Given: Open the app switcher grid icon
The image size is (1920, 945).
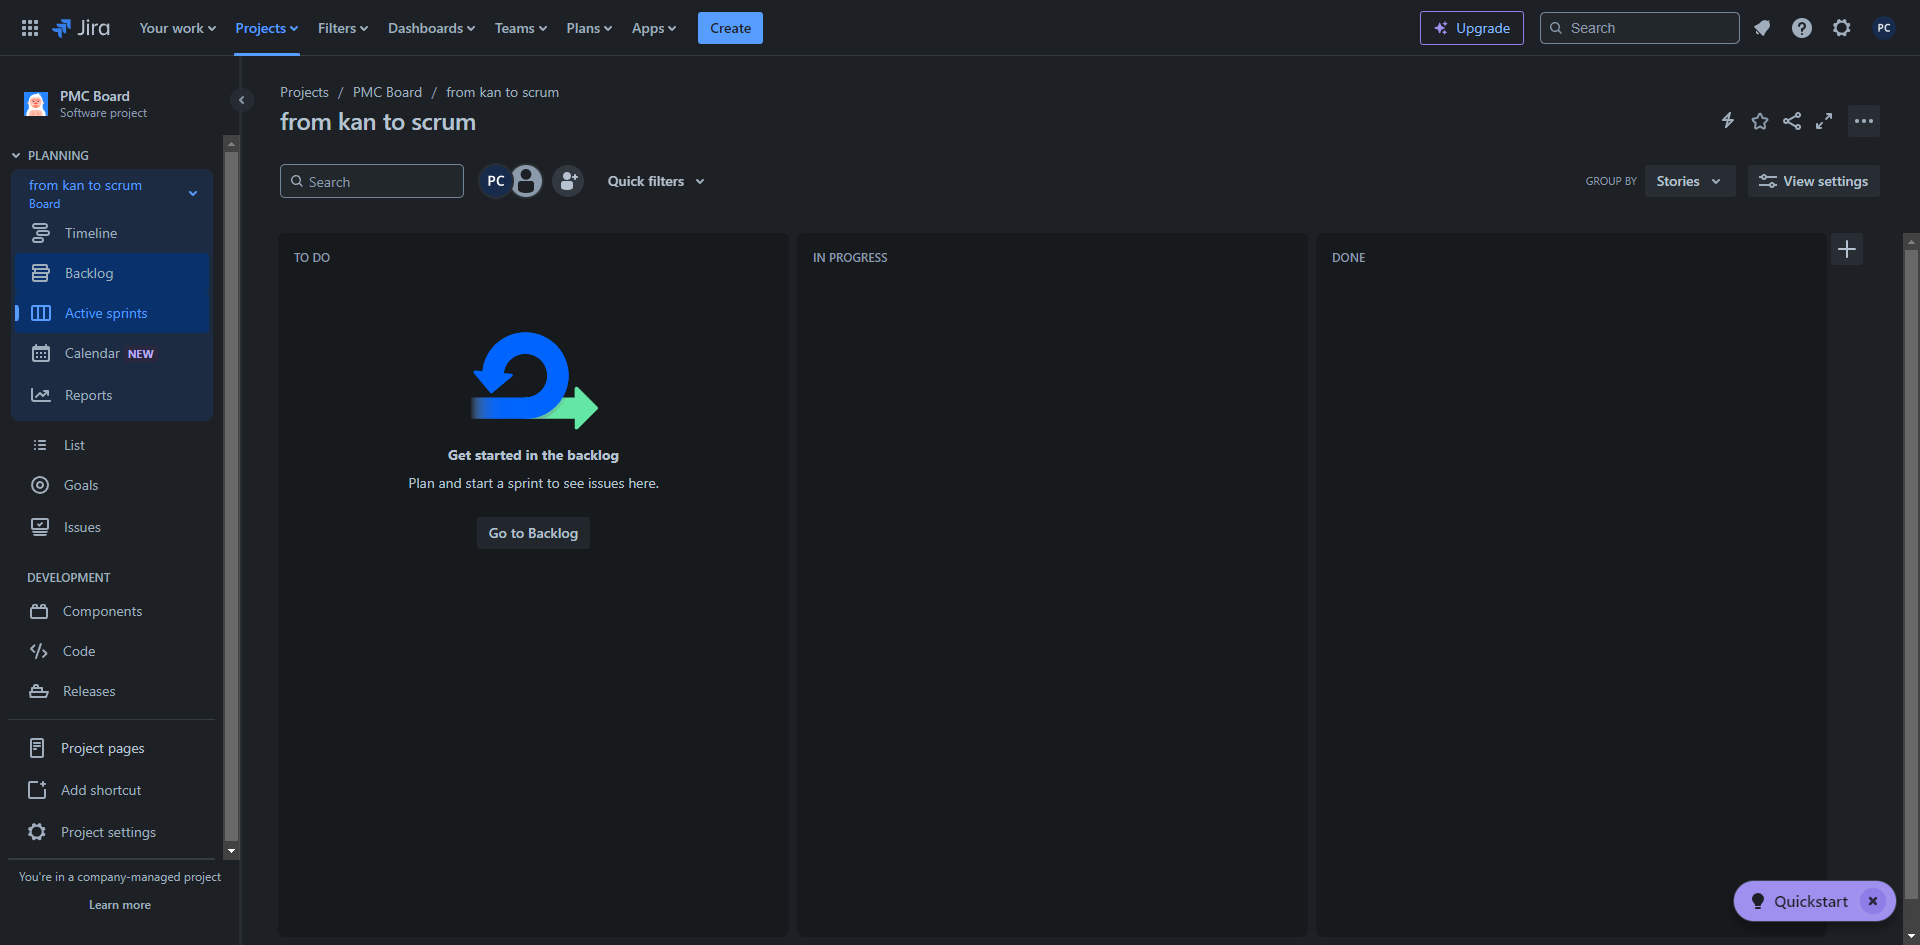Looking at the screenshot, I should tap(30, 28).
